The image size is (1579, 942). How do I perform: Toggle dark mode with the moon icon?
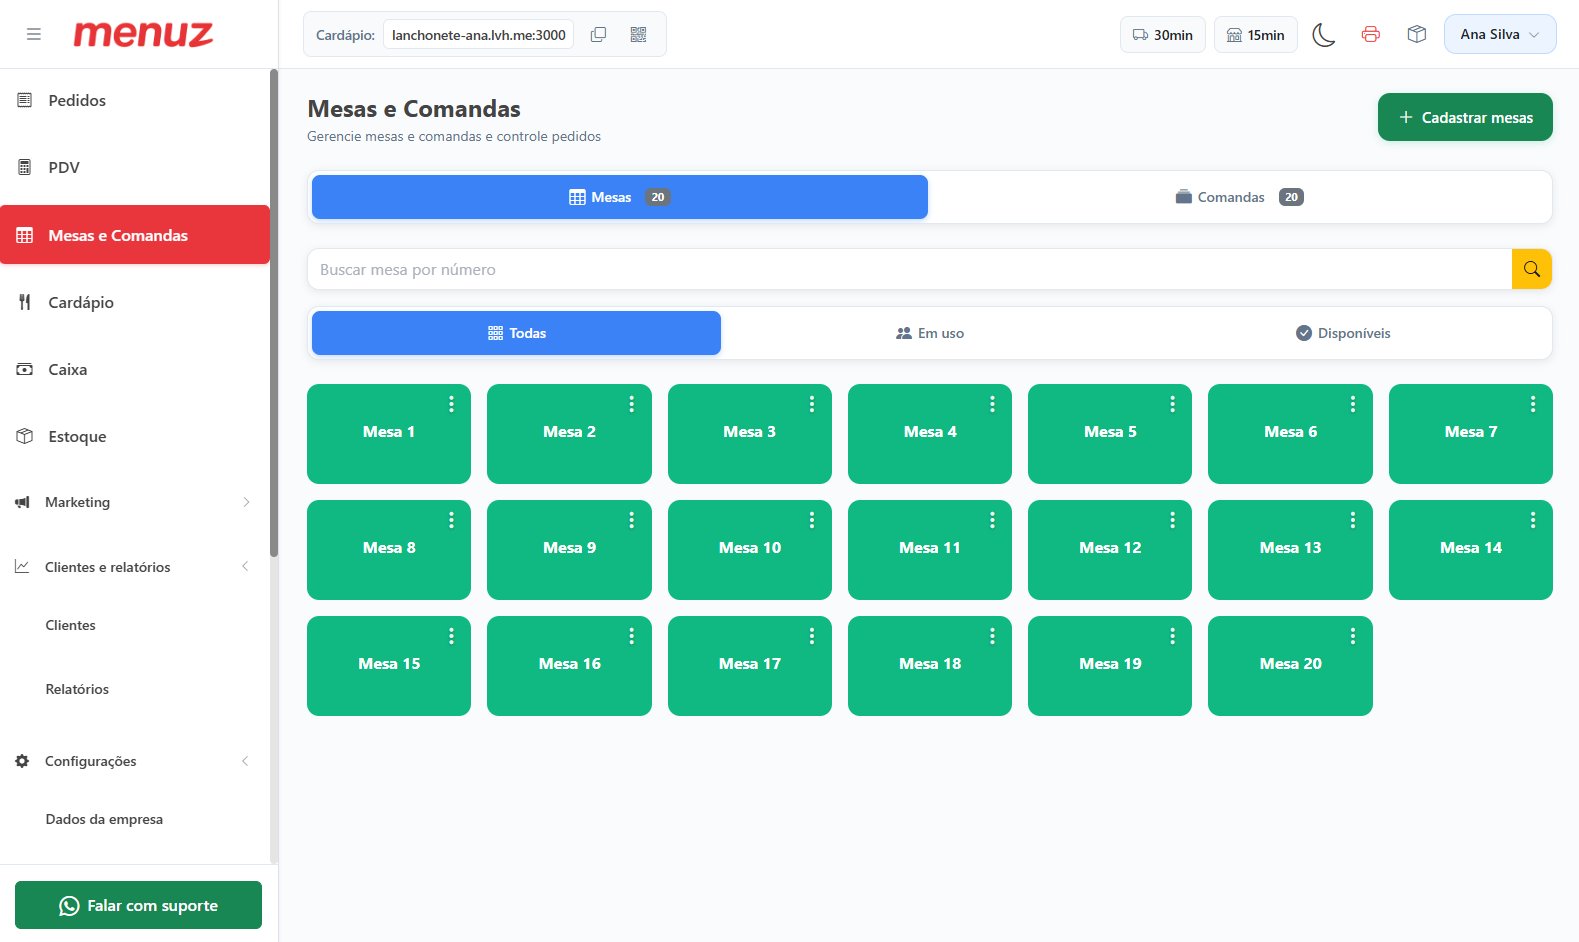(1323, 35)
